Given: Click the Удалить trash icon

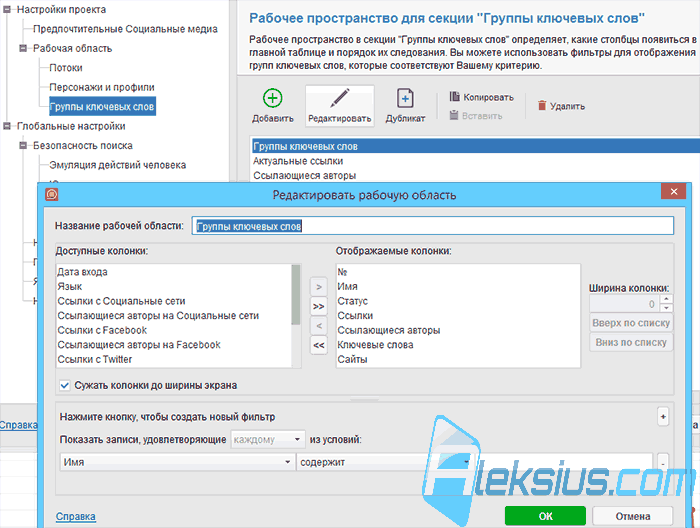Looking at the screenshot, I should pos(542,106).
